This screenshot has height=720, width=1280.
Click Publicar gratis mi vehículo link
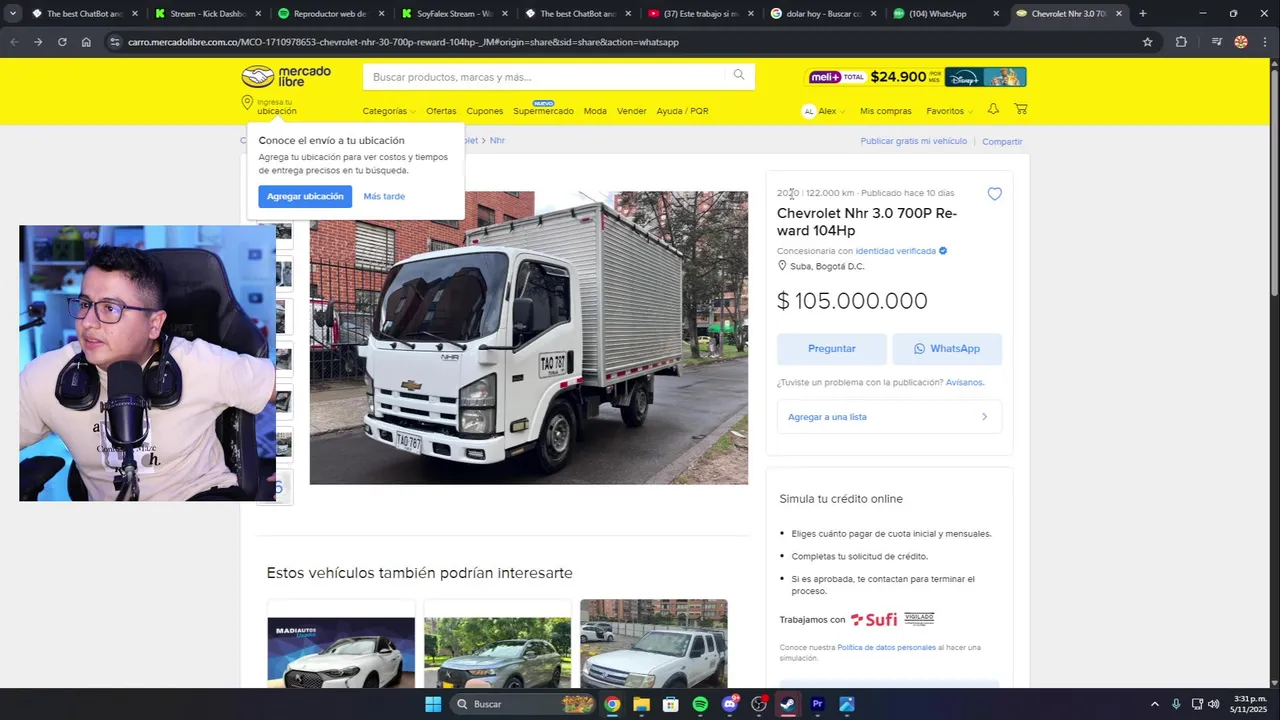click(914, 141)
